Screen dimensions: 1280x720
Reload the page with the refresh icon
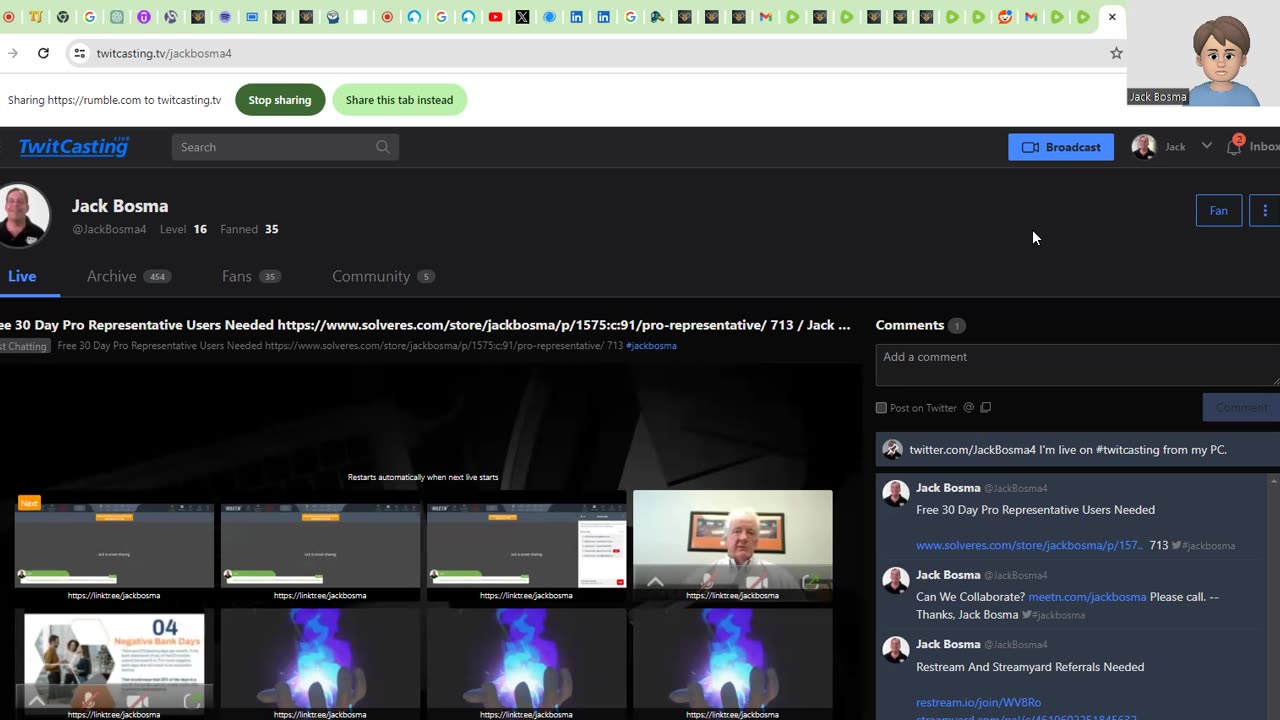(43, 53)
